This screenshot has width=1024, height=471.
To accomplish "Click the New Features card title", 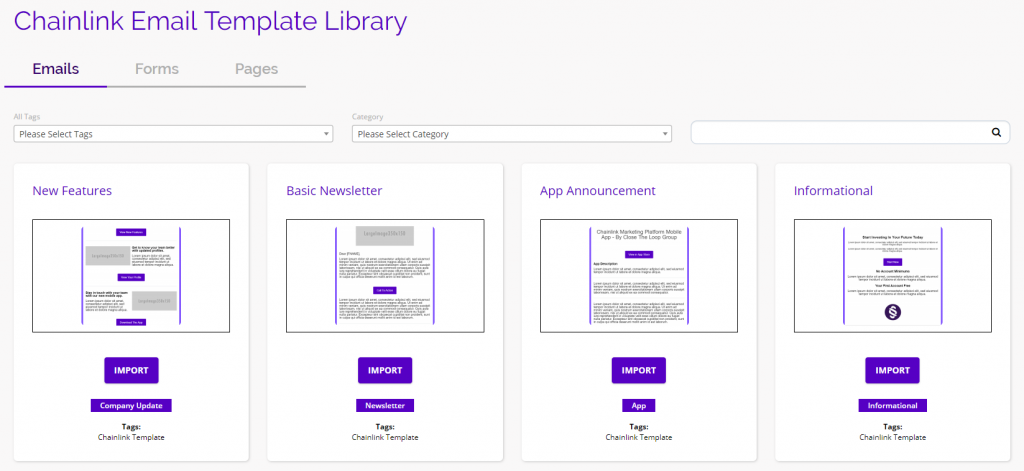I will click(72, 191).
